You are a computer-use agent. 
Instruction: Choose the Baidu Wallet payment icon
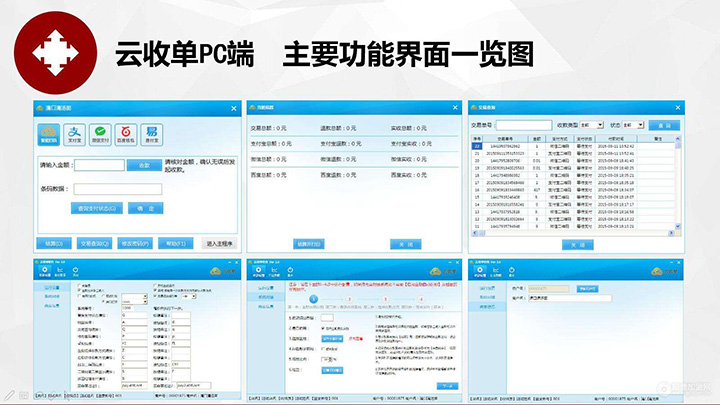[126, 133]
